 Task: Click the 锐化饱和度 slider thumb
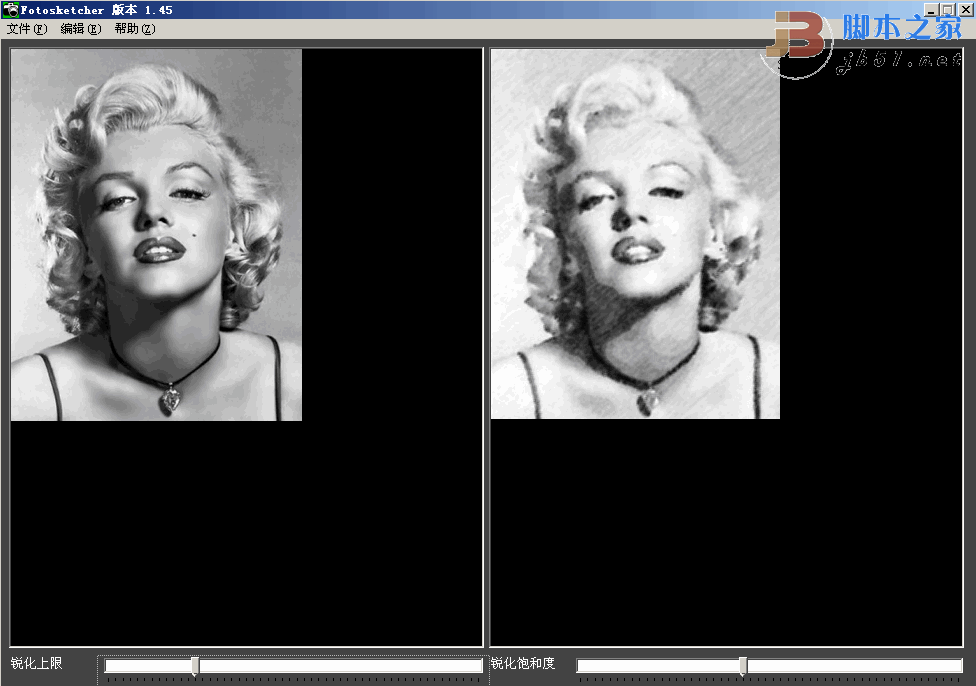742,666
